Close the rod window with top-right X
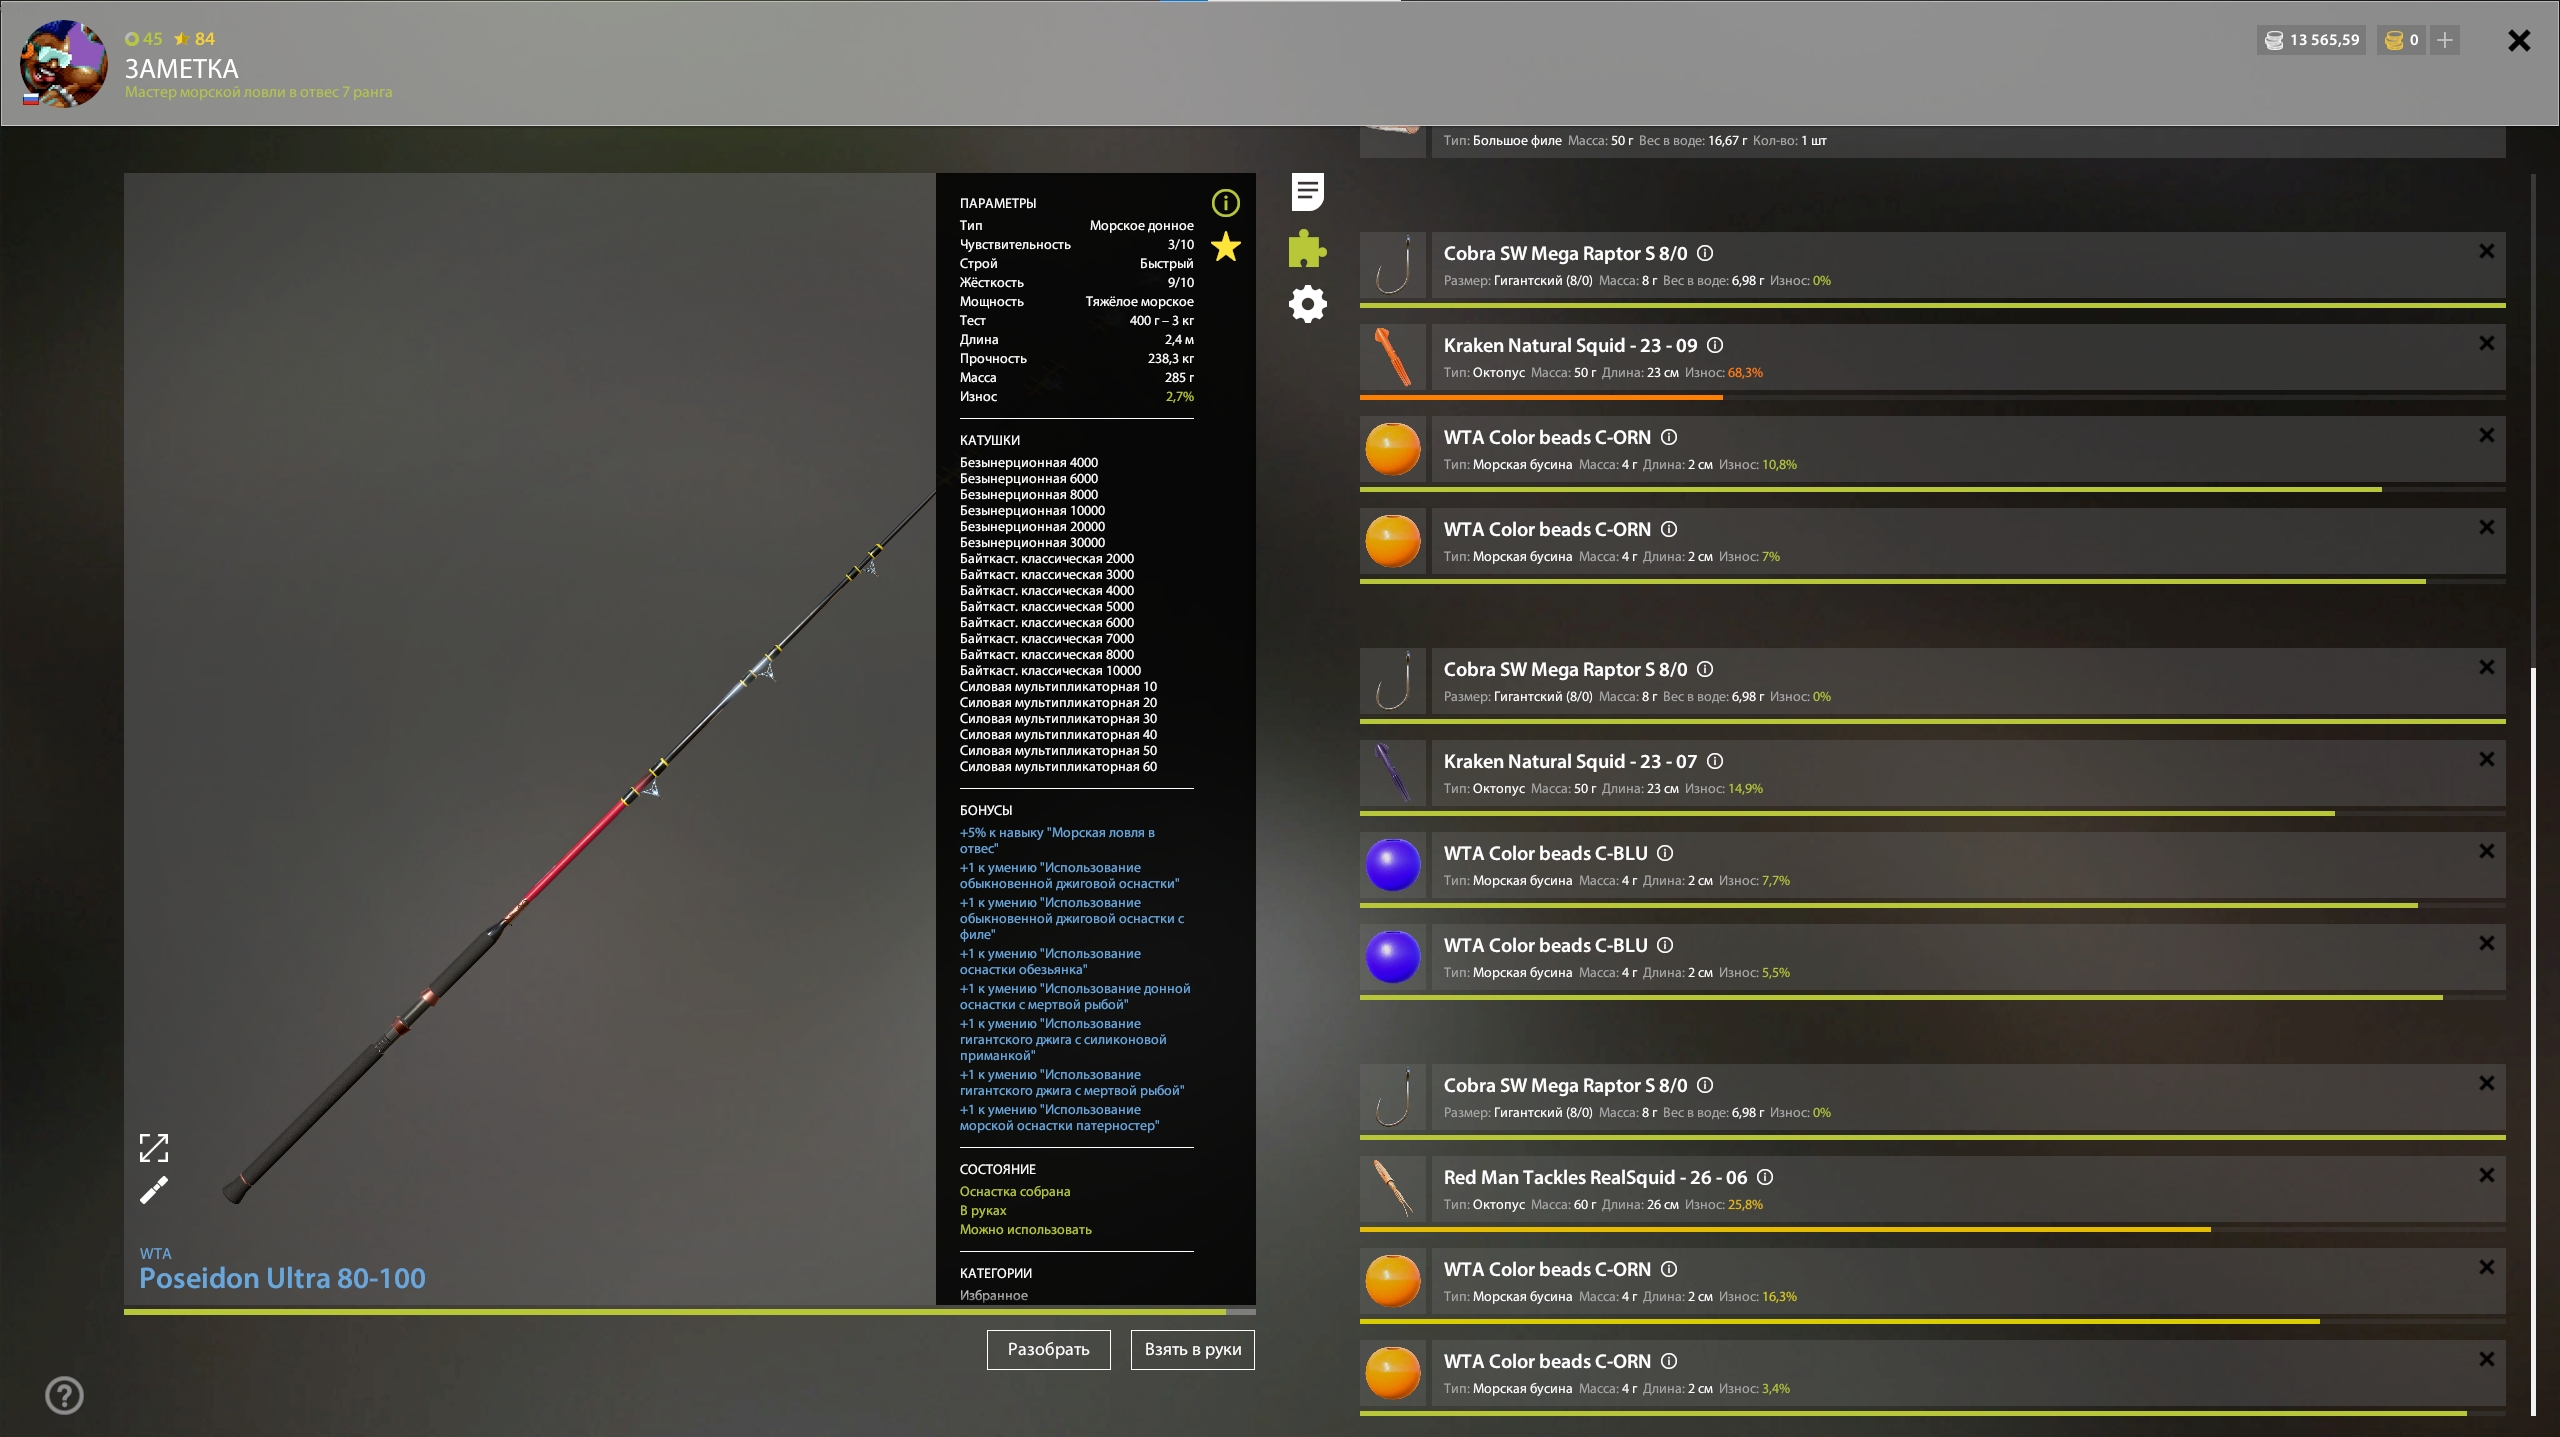Screen dimensions: 2560x1437 (2519, 40)
